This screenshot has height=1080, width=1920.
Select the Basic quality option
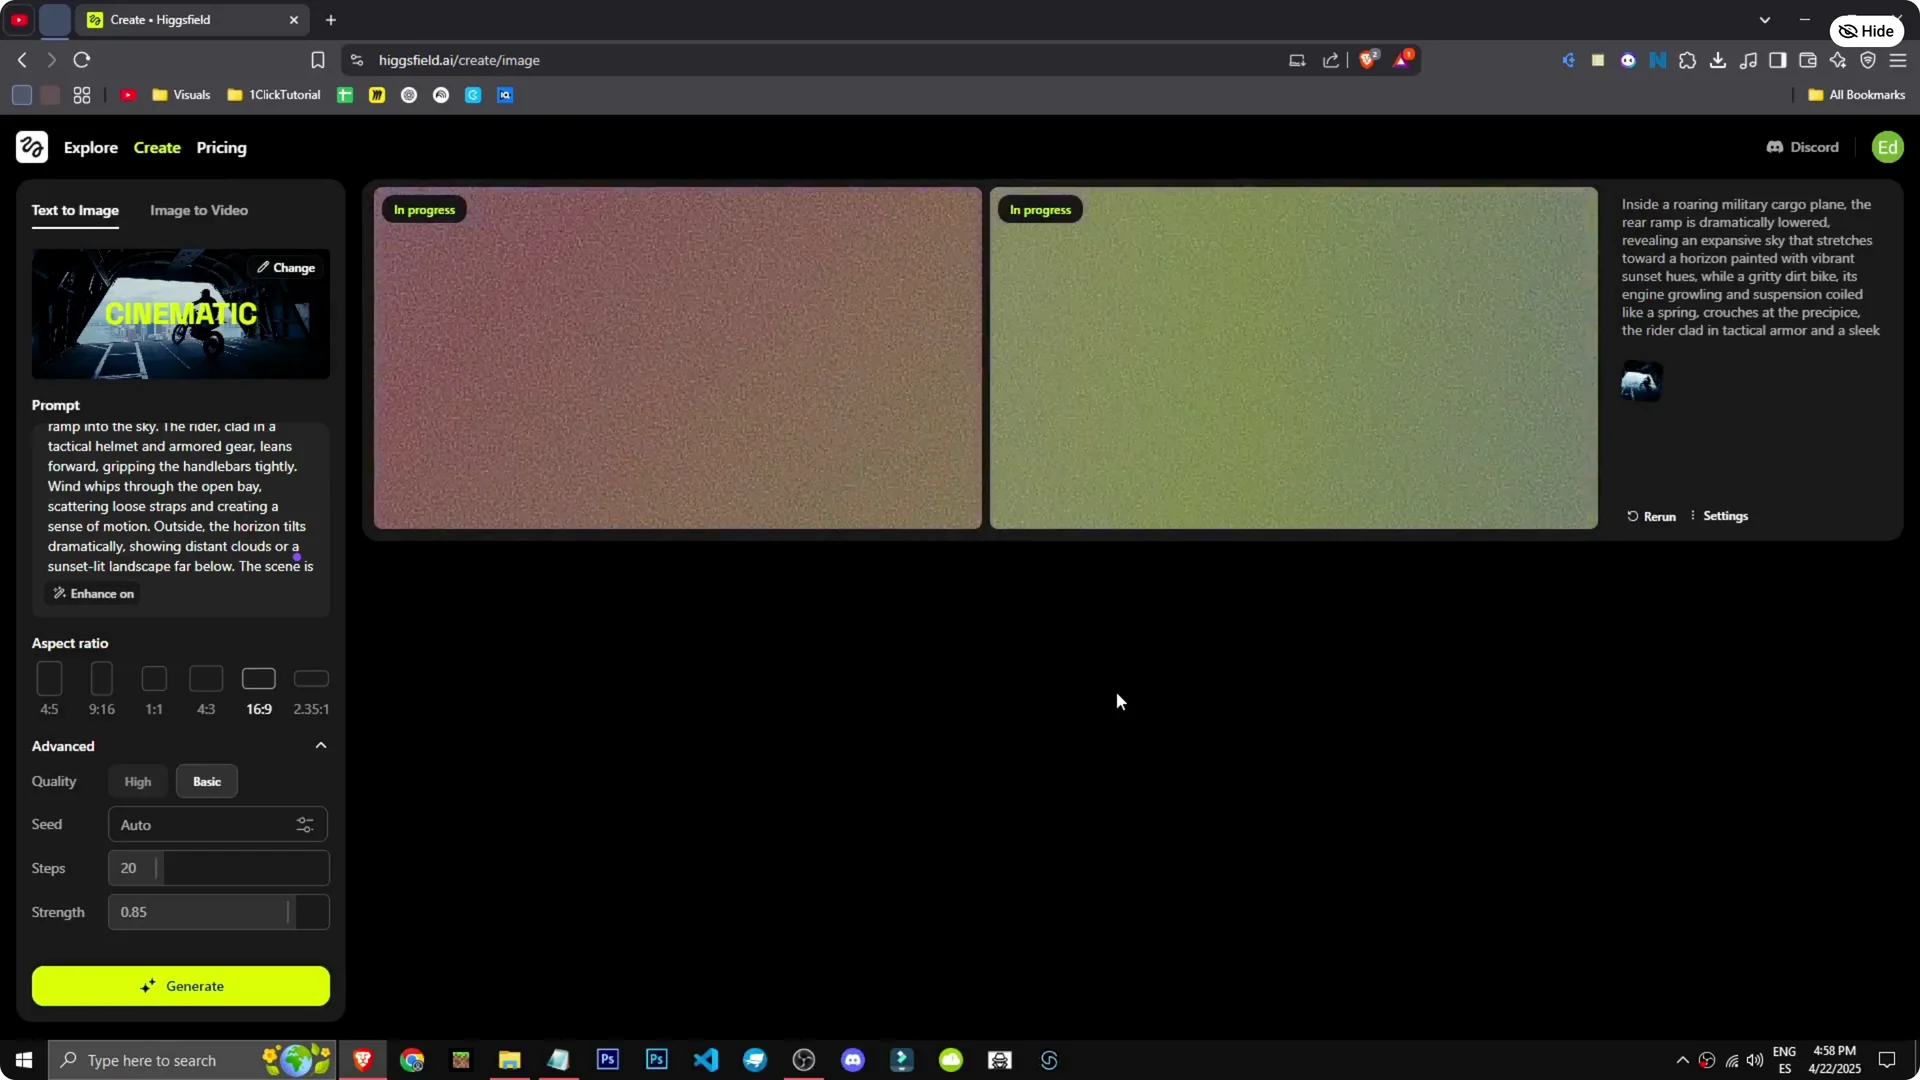pyautogui.click(x=206, y=781)
